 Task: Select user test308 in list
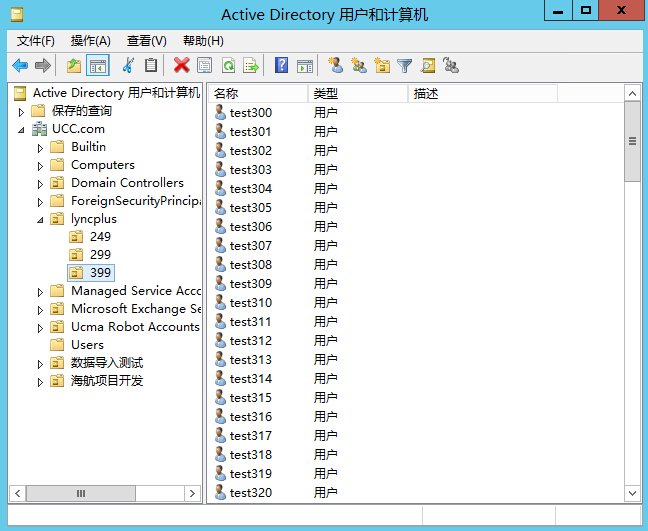250,264
